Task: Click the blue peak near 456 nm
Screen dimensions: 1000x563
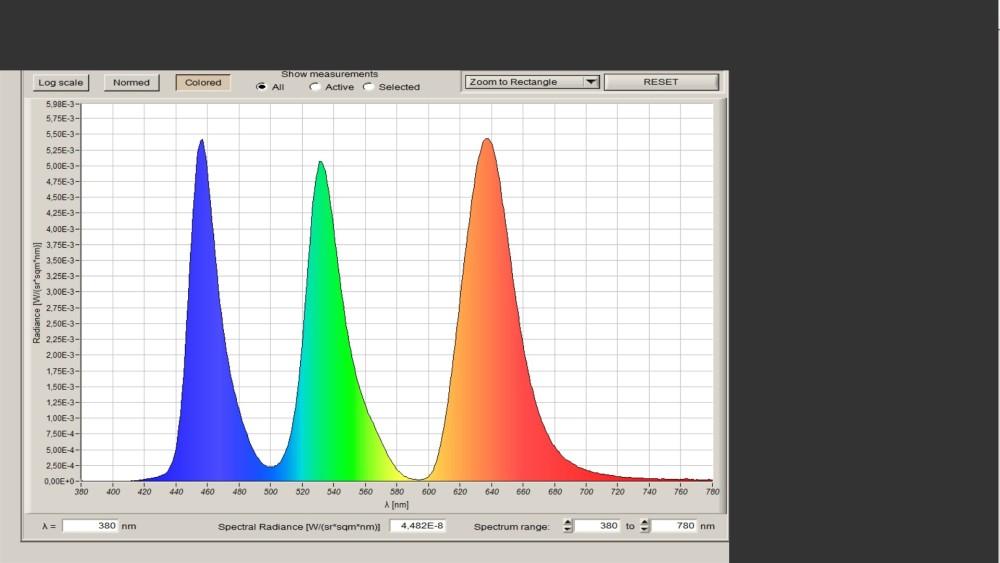Action: click(x=202, y=142)
